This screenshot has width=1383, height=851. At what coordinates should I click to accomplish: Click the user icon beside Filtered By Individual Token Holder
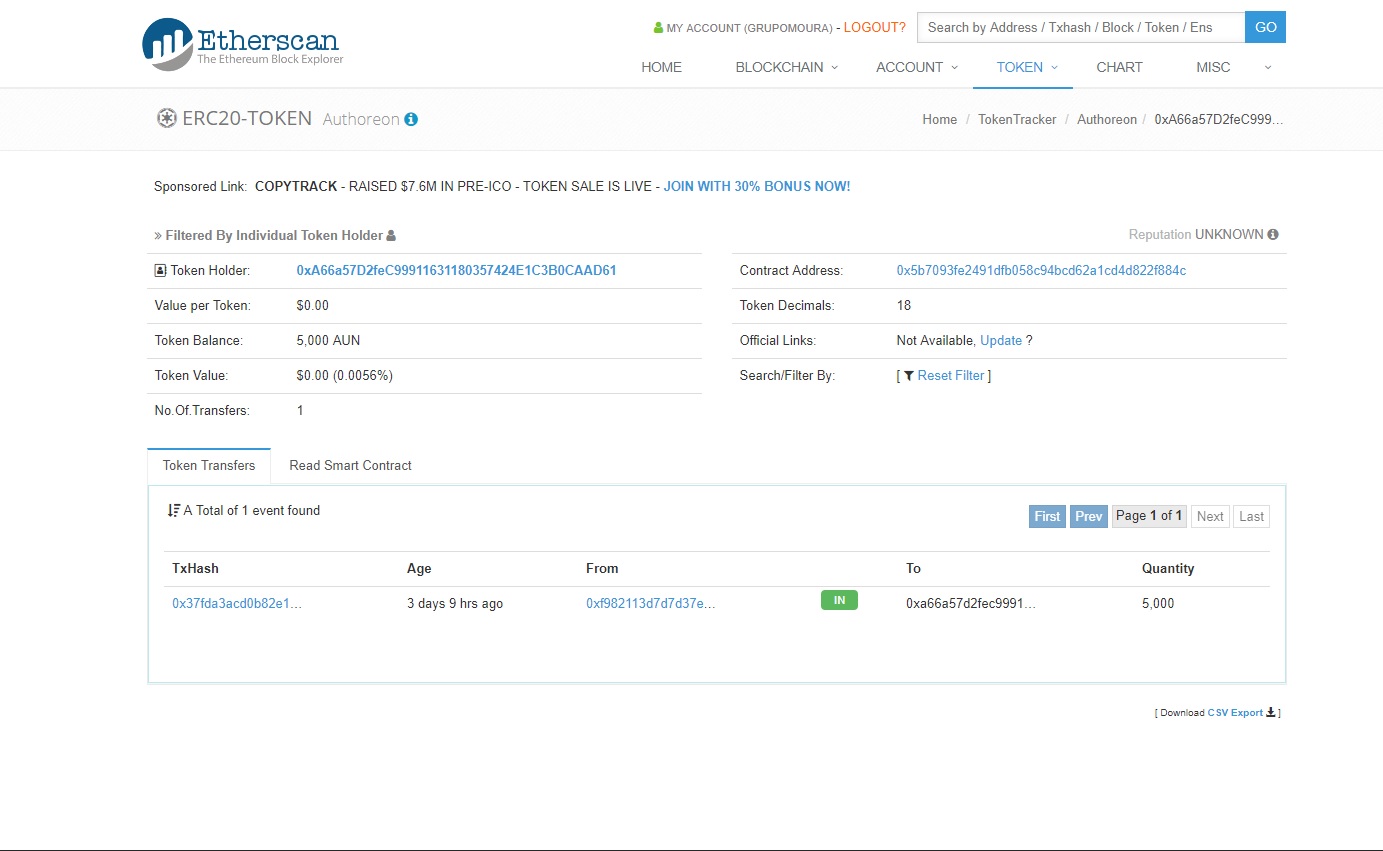(x=391, y=236)
